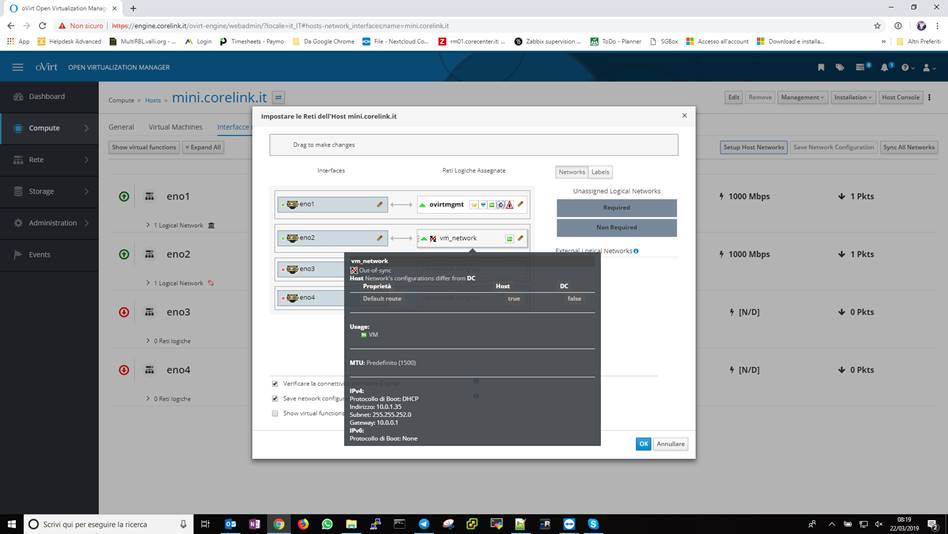Switch to the Labels tab in dialog
The width and height of the screenshot is (948, 534).
(x=601, y=172)
